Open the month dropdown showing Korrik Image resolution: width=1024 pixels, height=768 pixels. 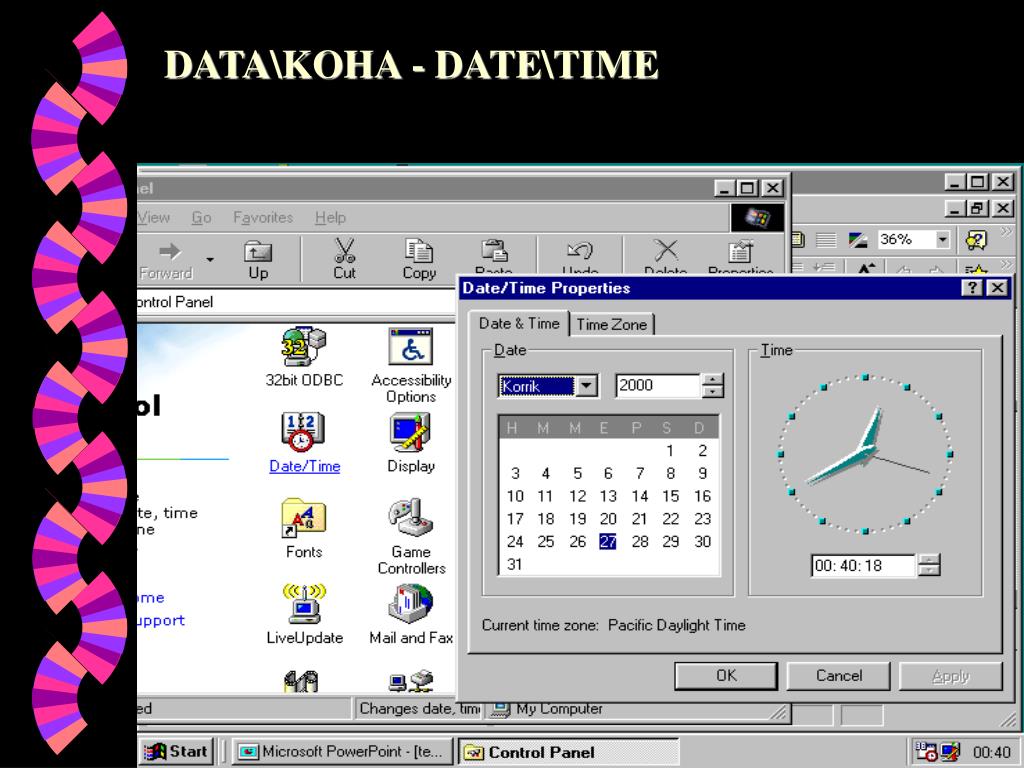pyautogui.click(x=586, y=386)
